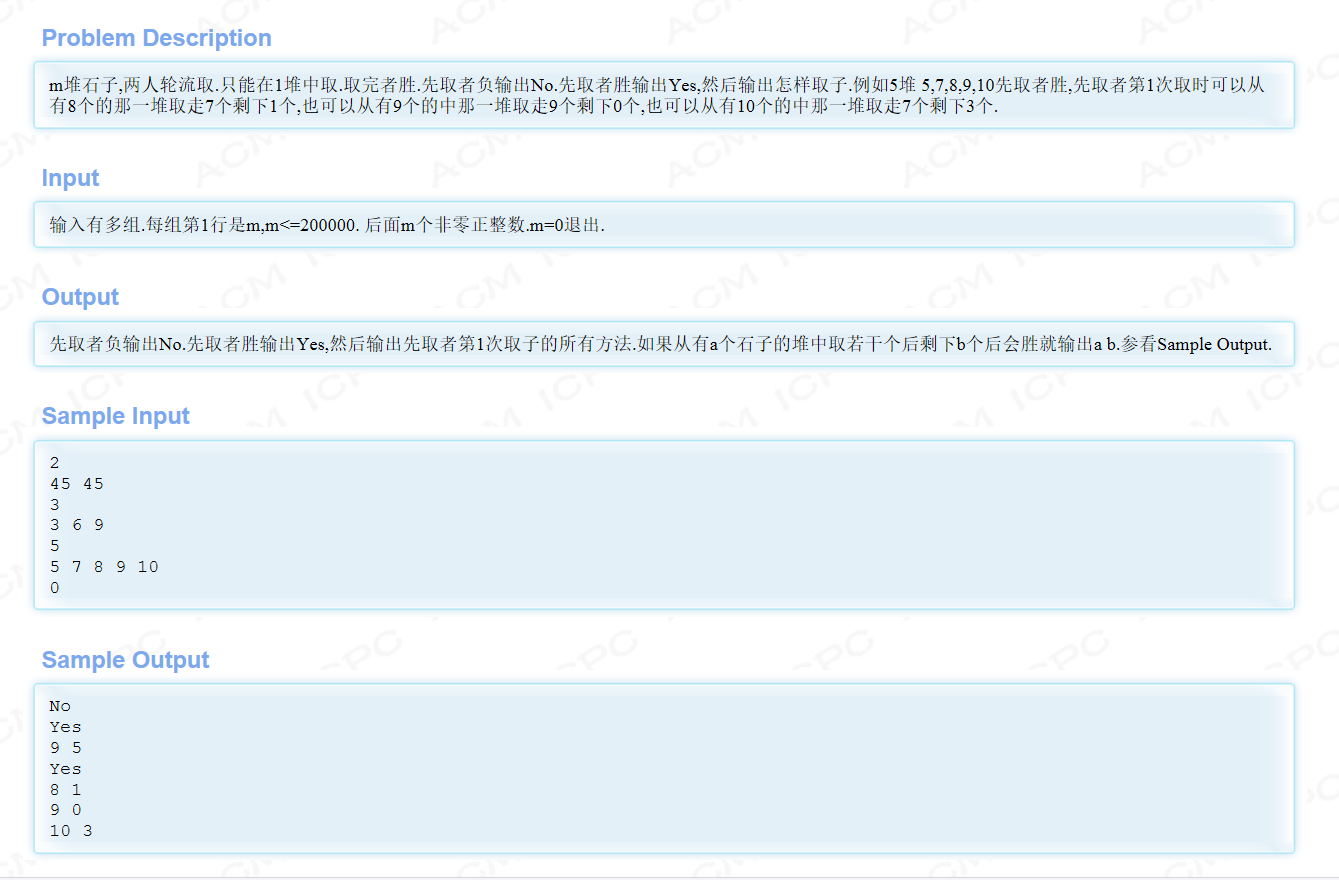This screenshot has height=880, width=1339.
Task: Click the sample input line '5 7 8 9 10'
Action: click(x=104, y=567)
